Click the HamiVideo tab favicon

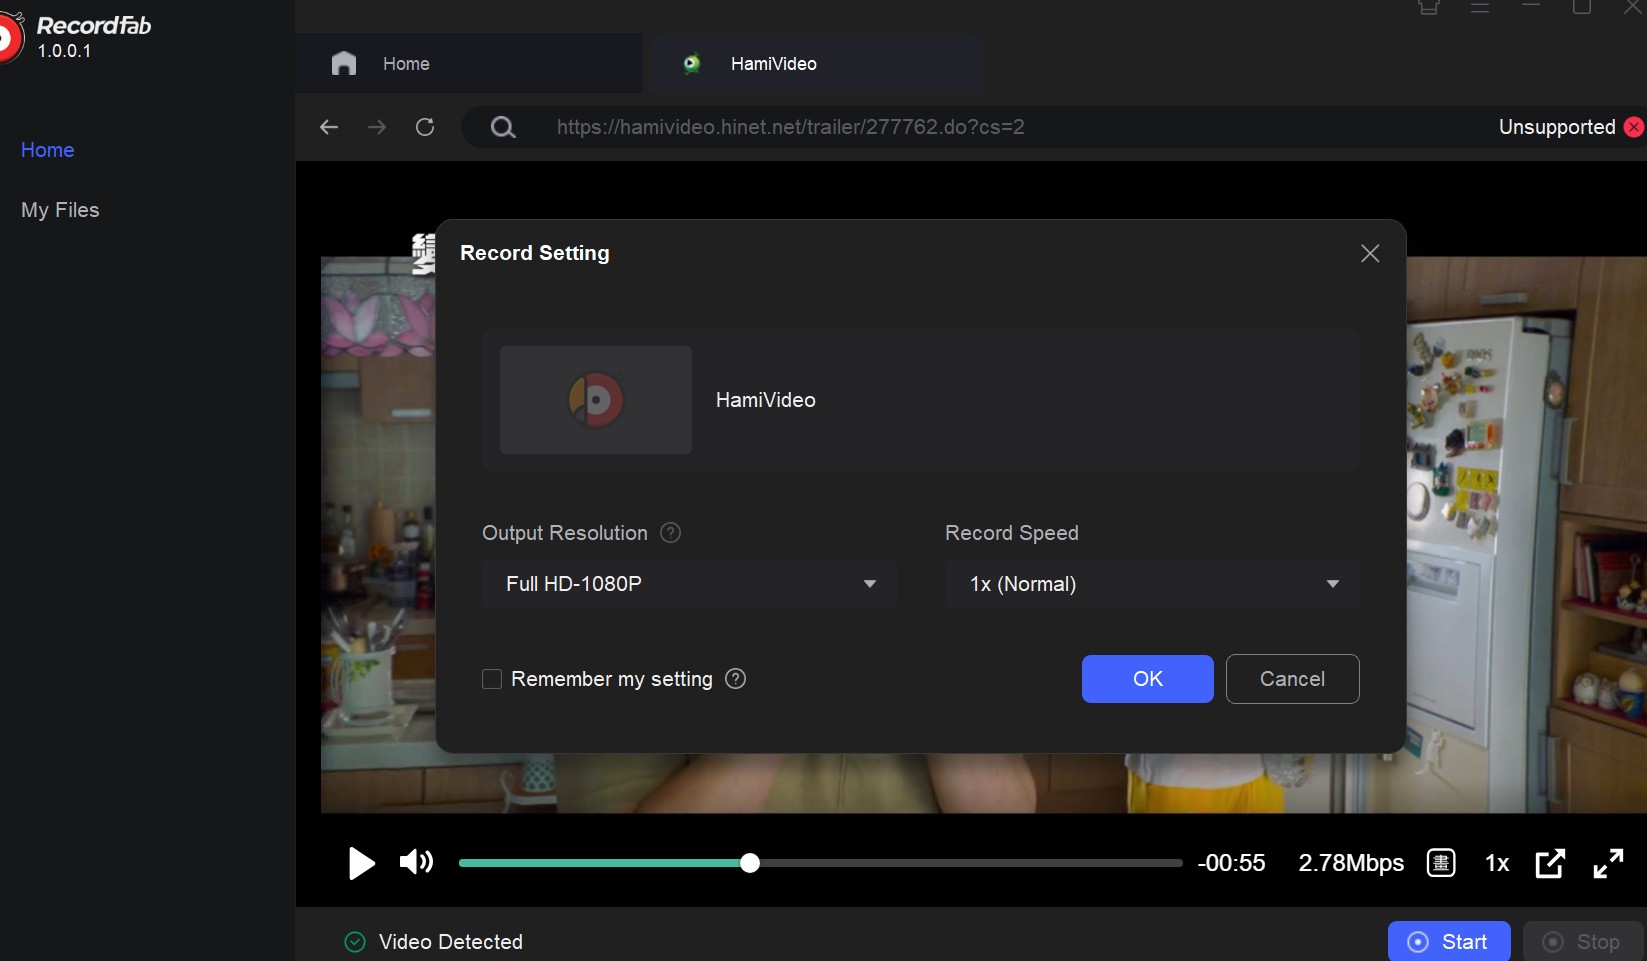point(691,63)
